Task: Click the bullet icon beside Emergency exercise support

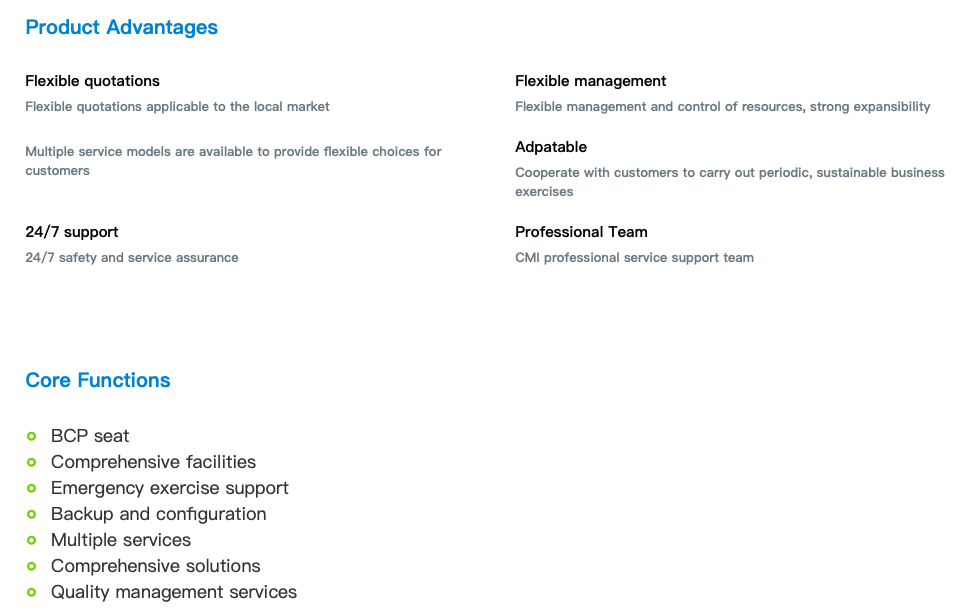Action: point(32,488)
